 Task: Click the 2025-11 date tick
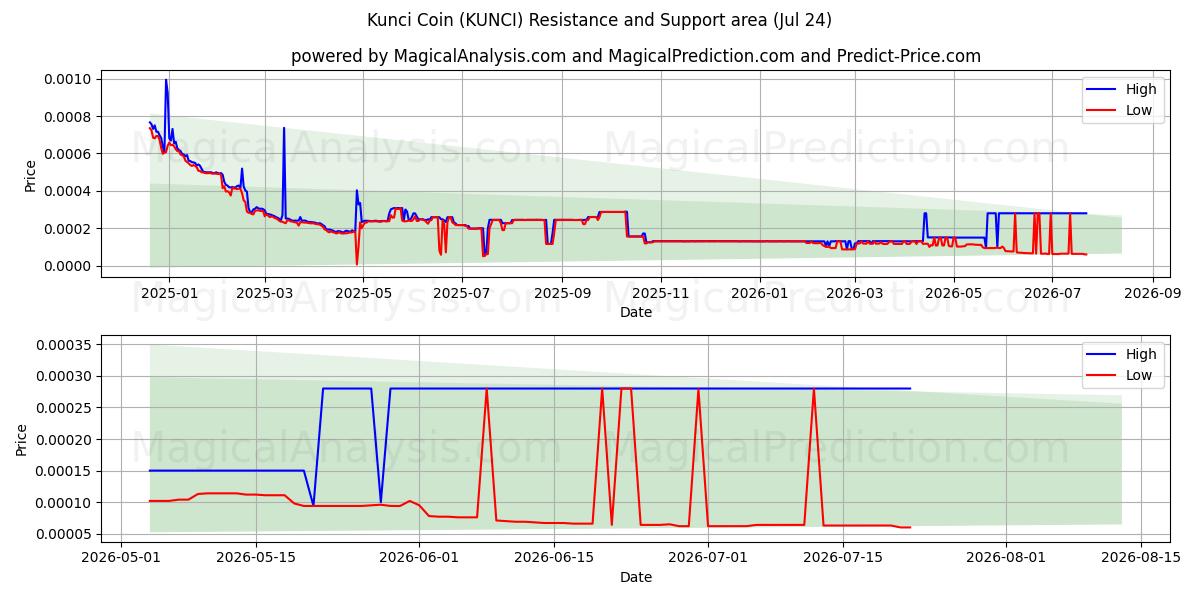tap(660, 292)
